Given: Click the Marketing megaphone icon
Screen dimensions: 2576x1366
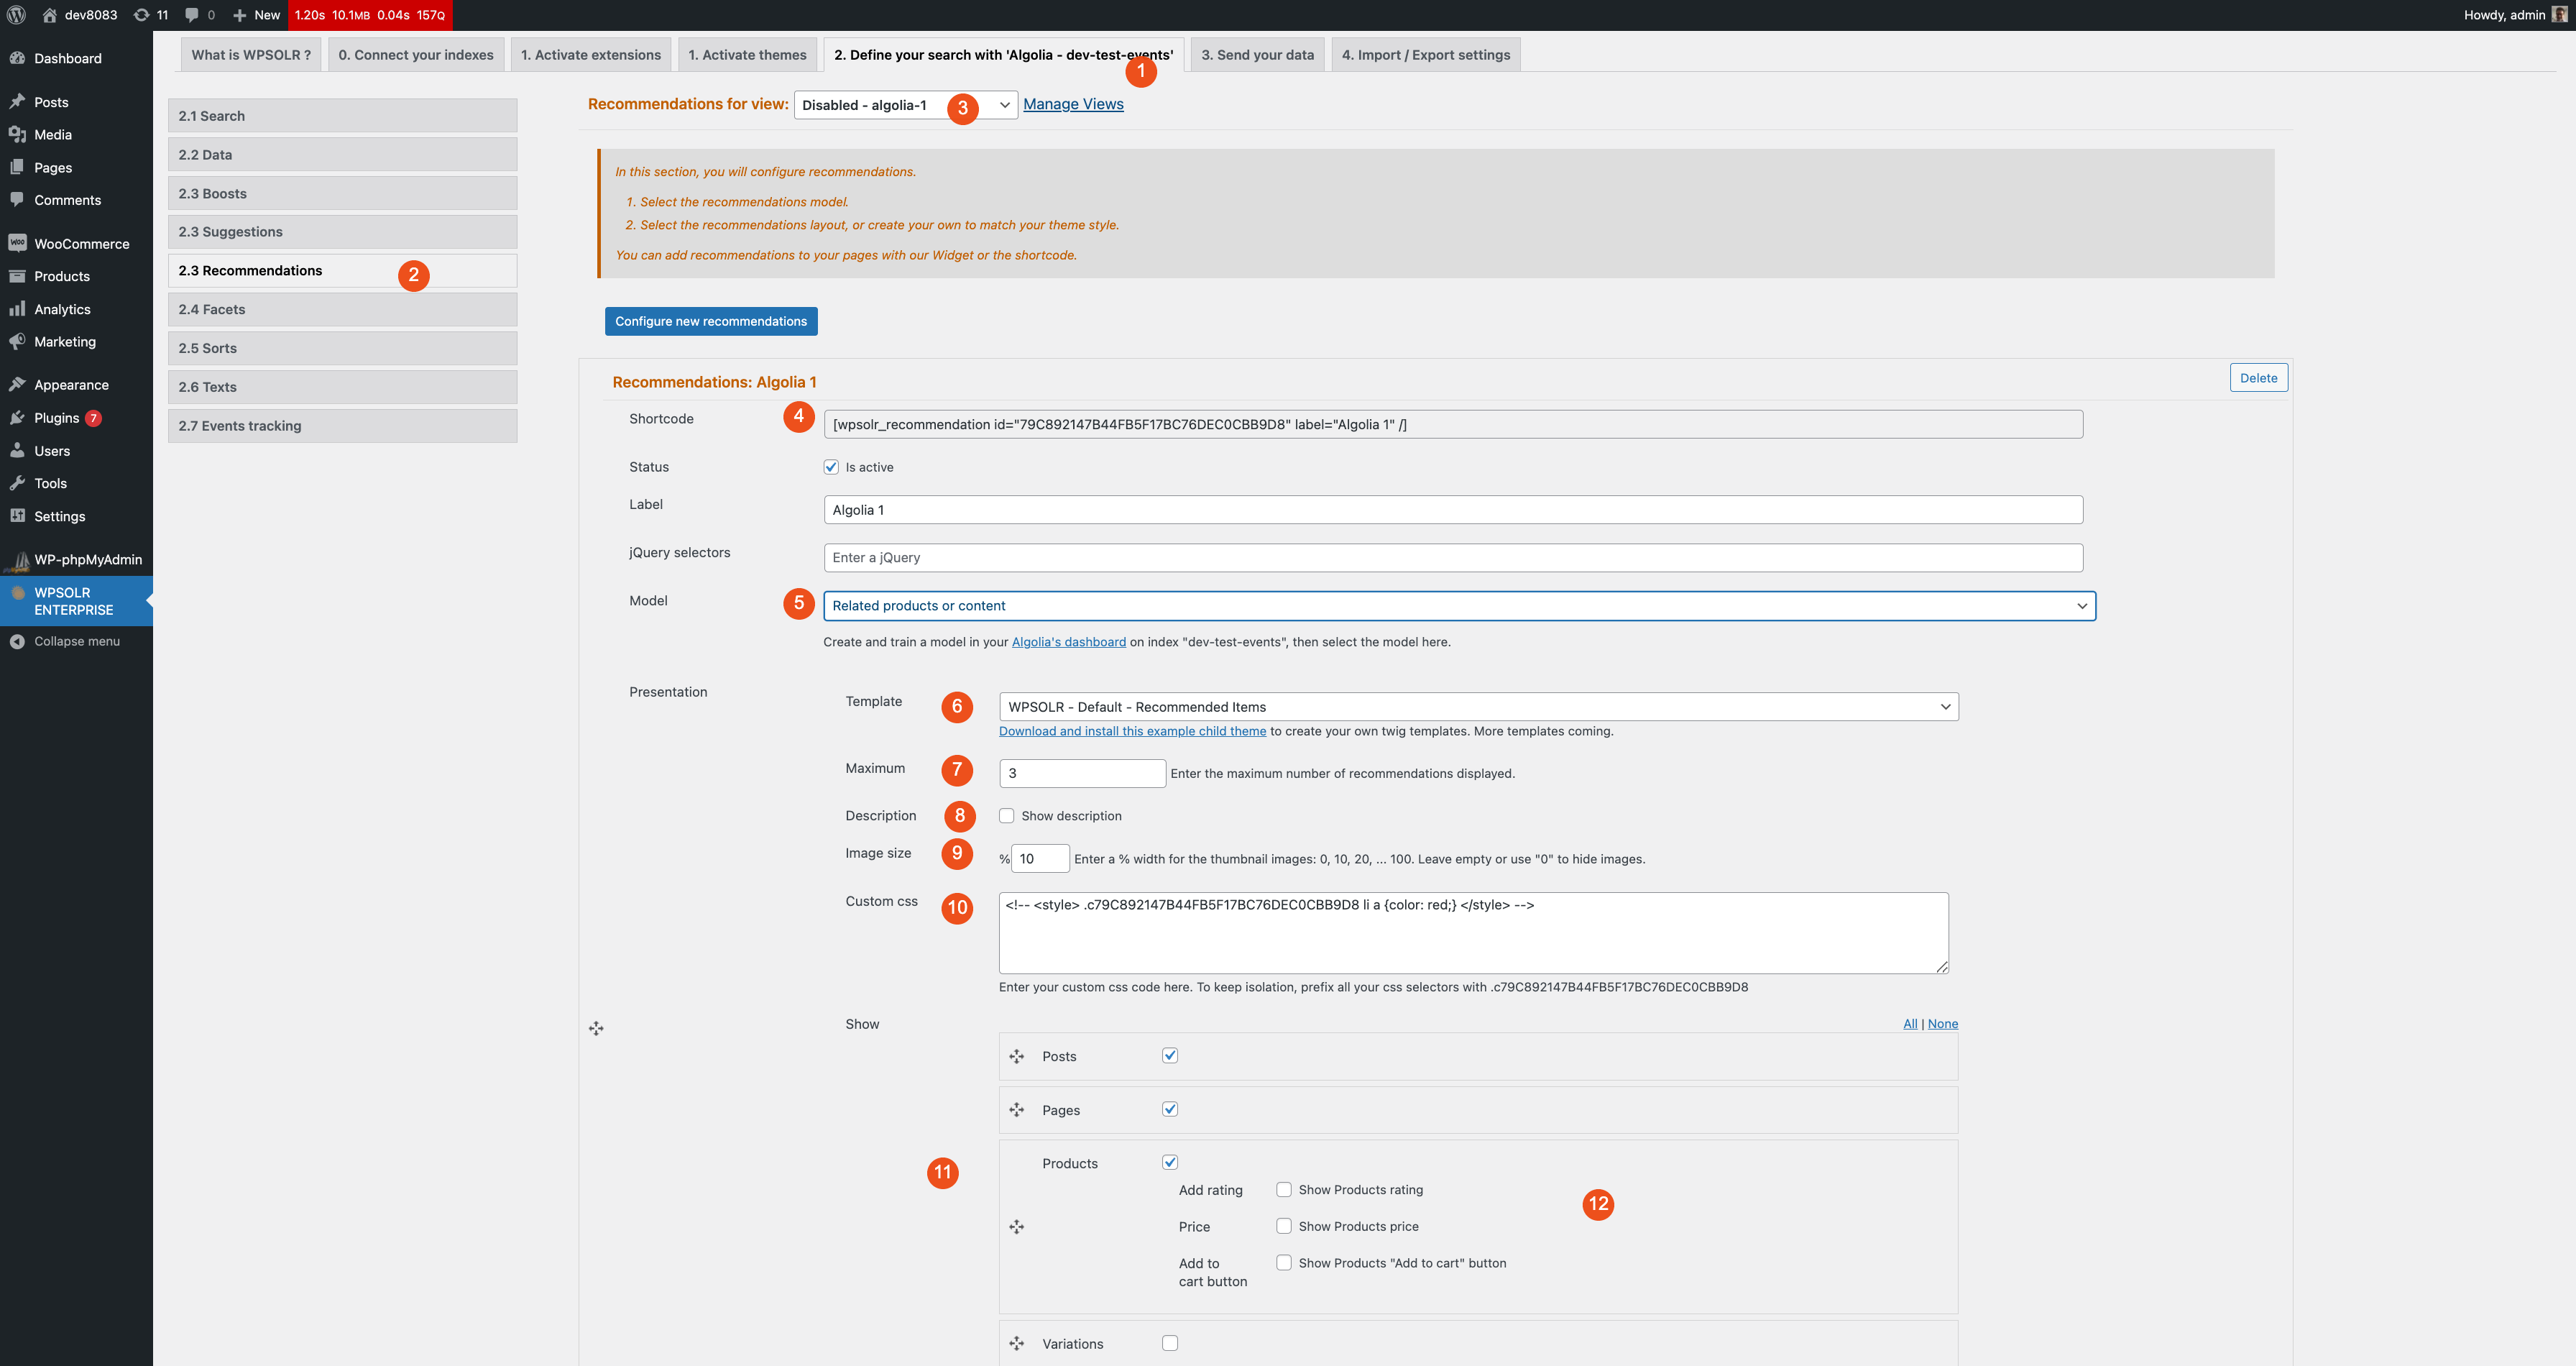Looking at the screenshot, I should [17, 341].
